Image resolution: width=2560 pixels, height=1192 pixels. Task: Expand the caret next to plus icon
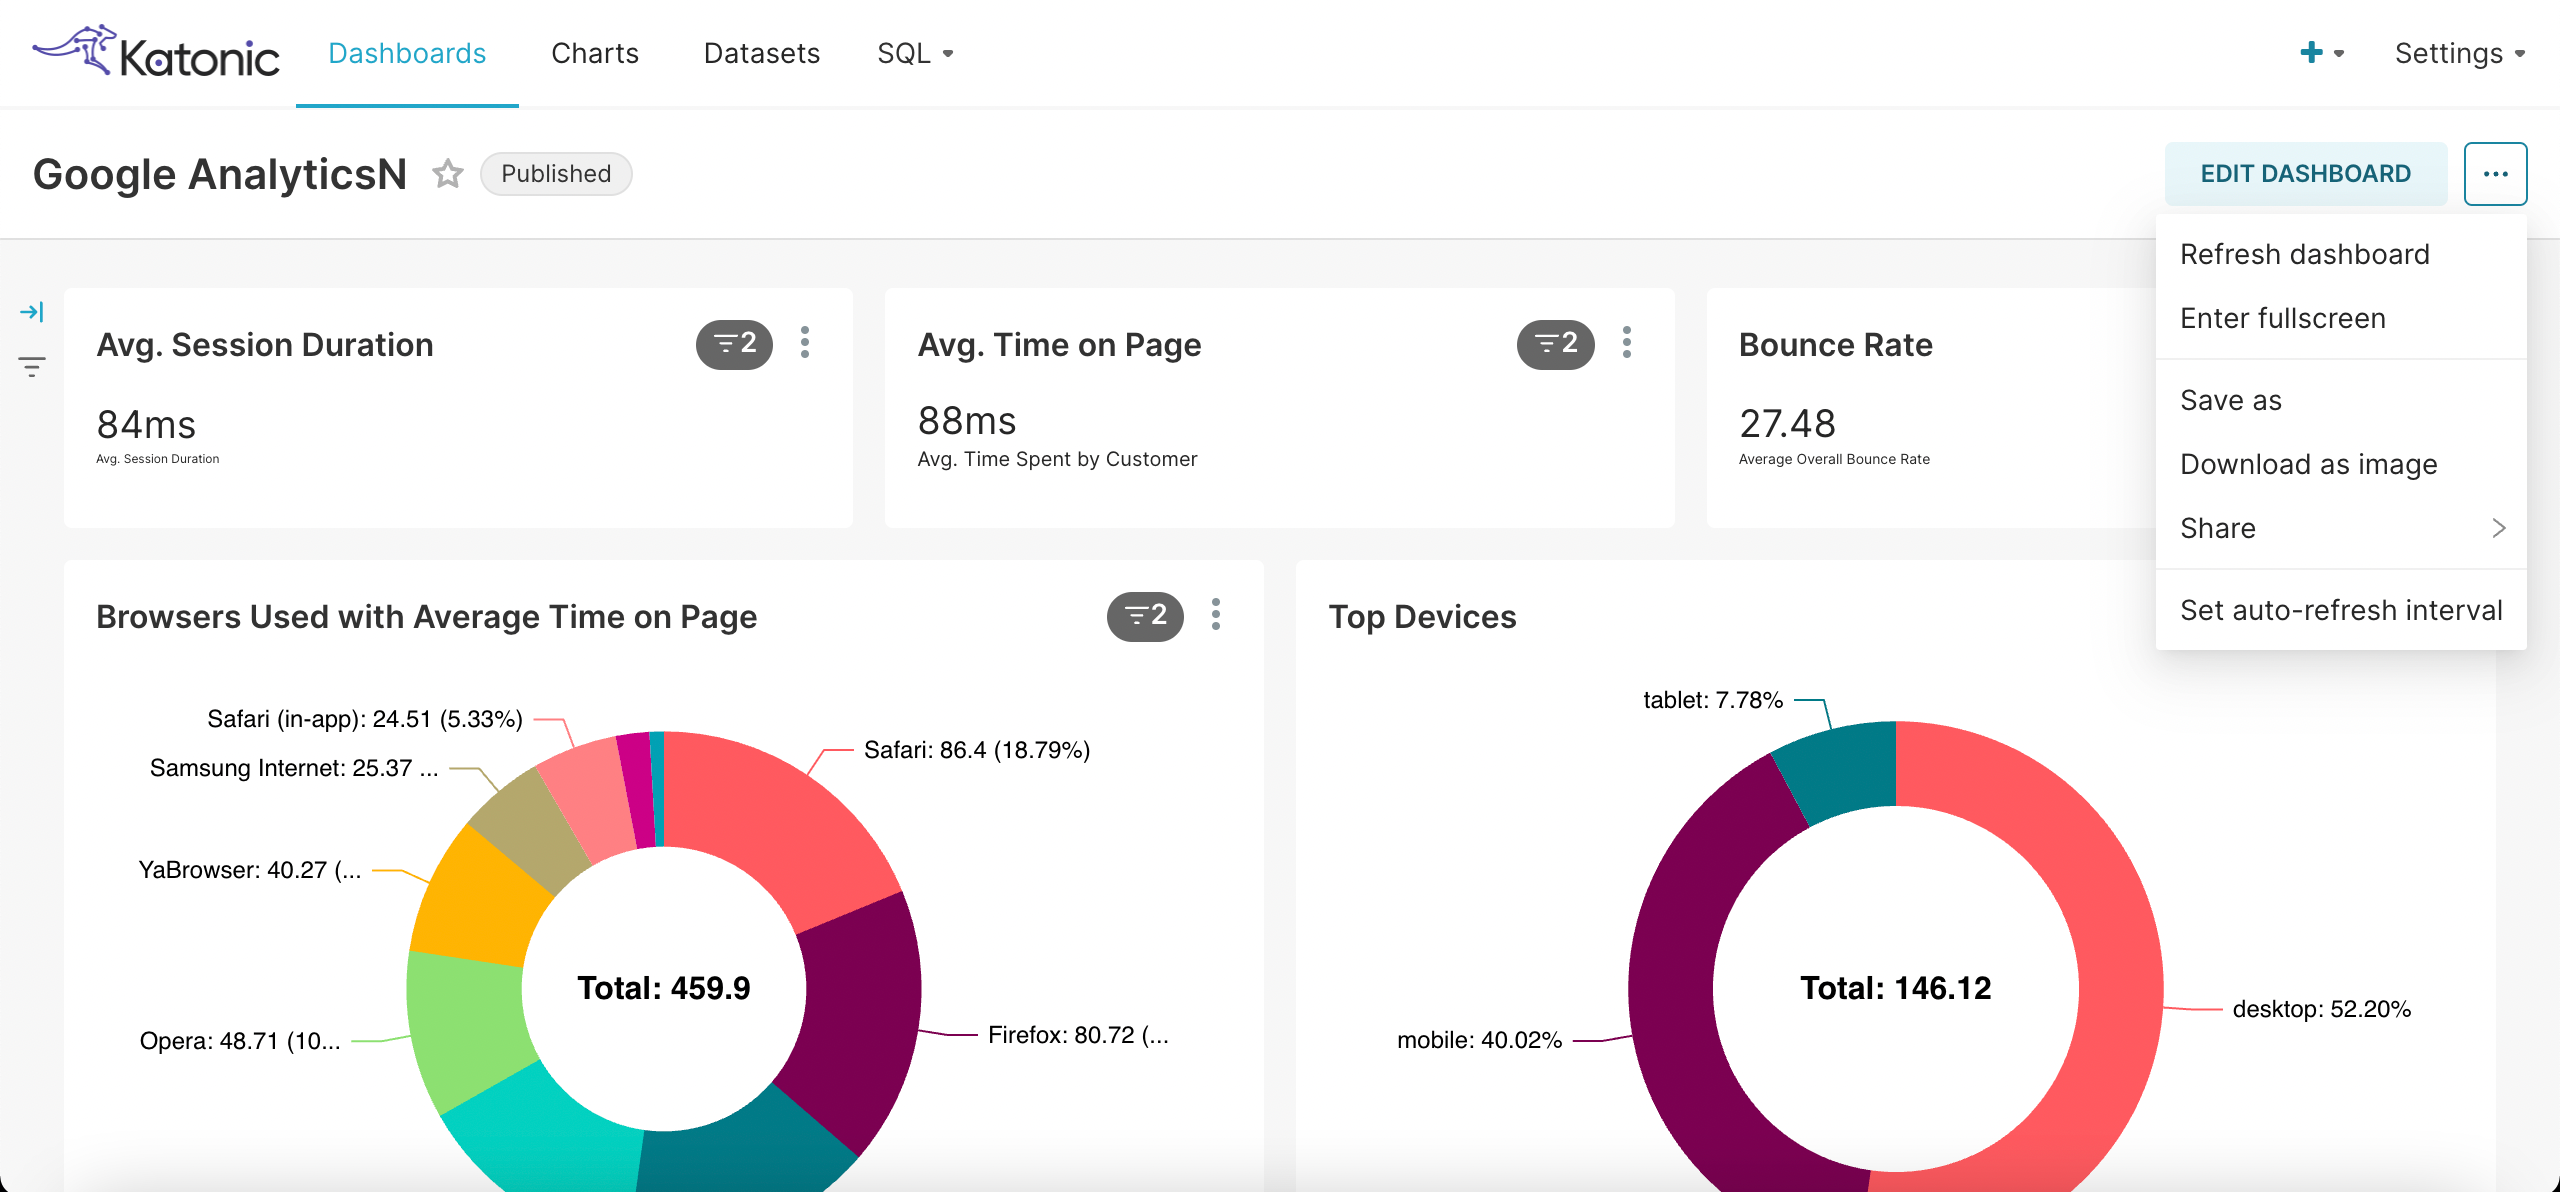pyautogui.click(x=2339, y=54)
